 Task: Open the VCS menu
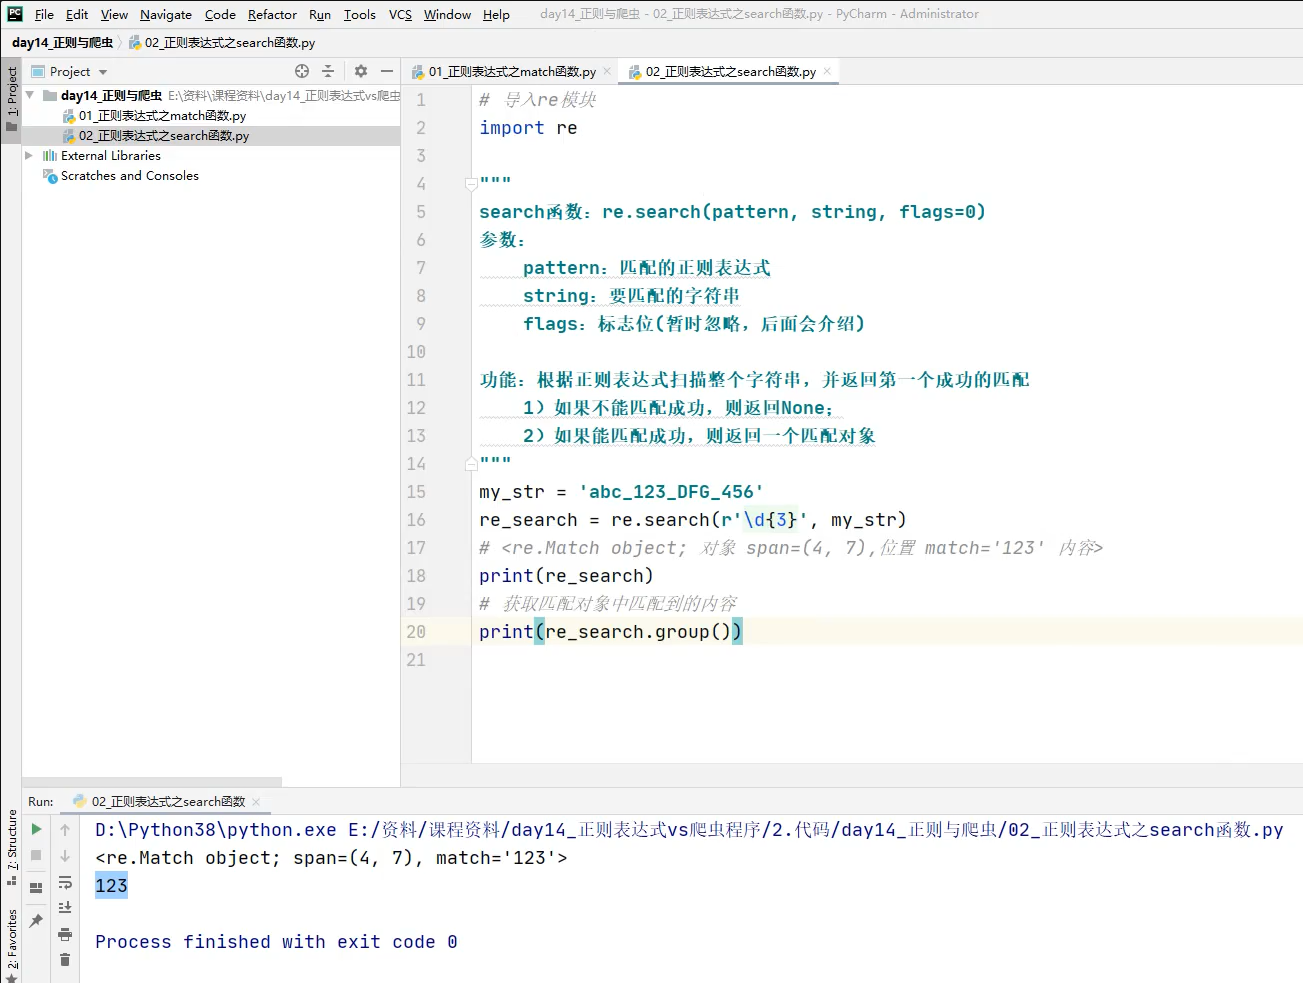[400, 14]
